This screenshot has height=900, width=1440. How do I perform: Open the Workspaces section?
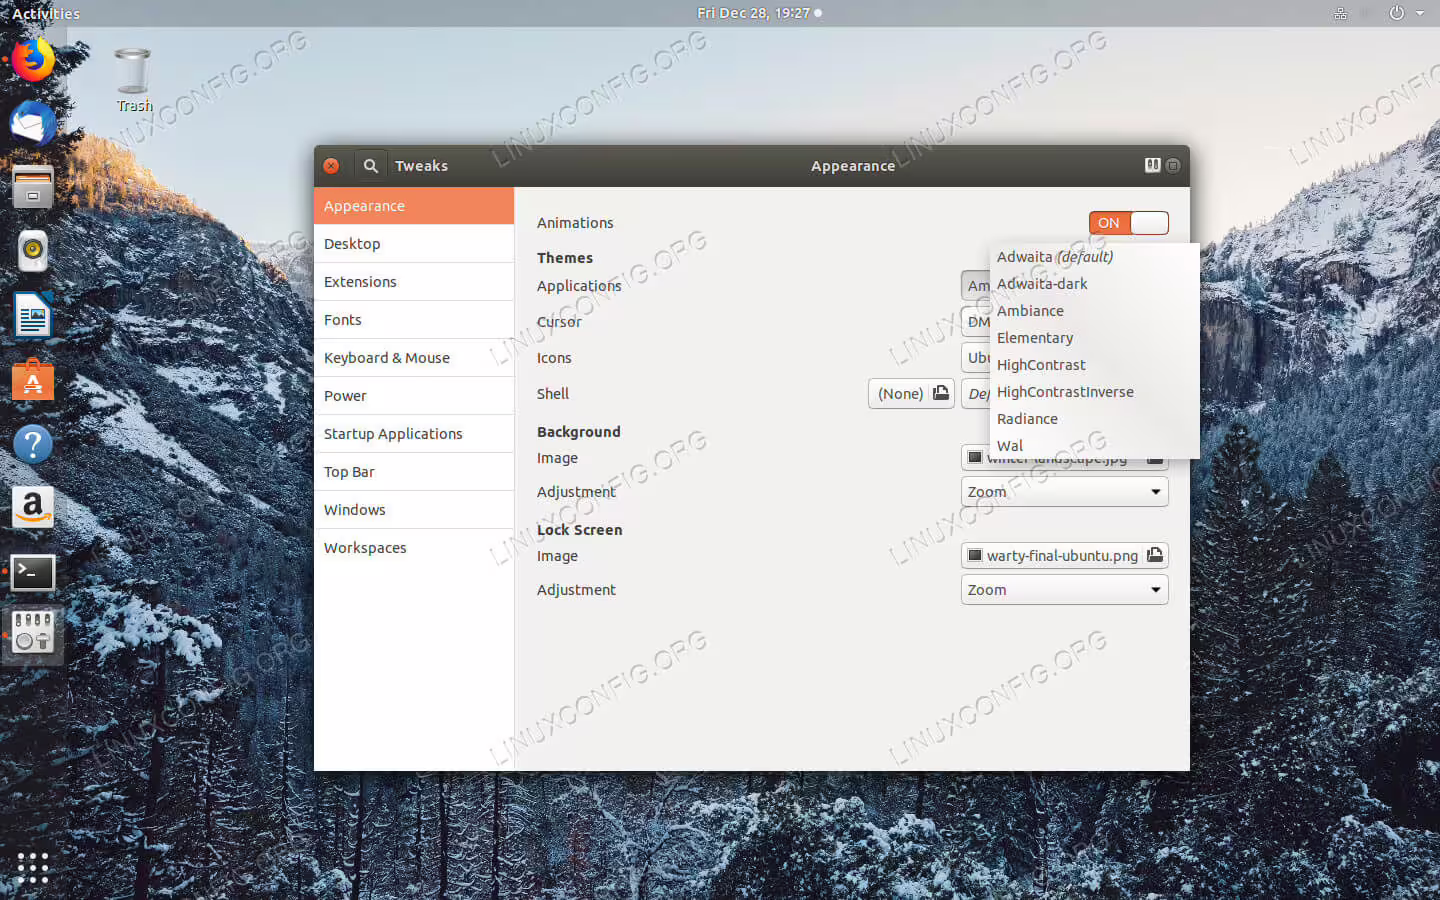pyautogui.click(x=414, y=548)
